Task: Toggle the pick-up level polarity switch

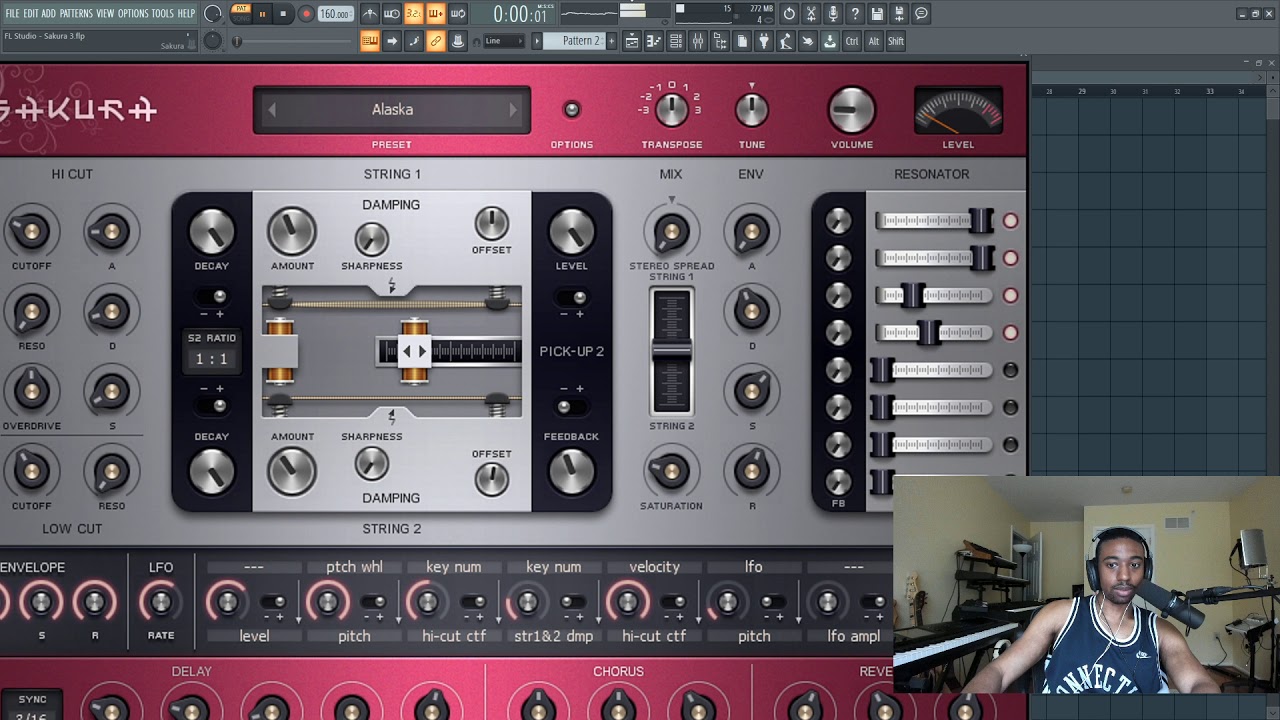Action: click(x=571, y=297)
